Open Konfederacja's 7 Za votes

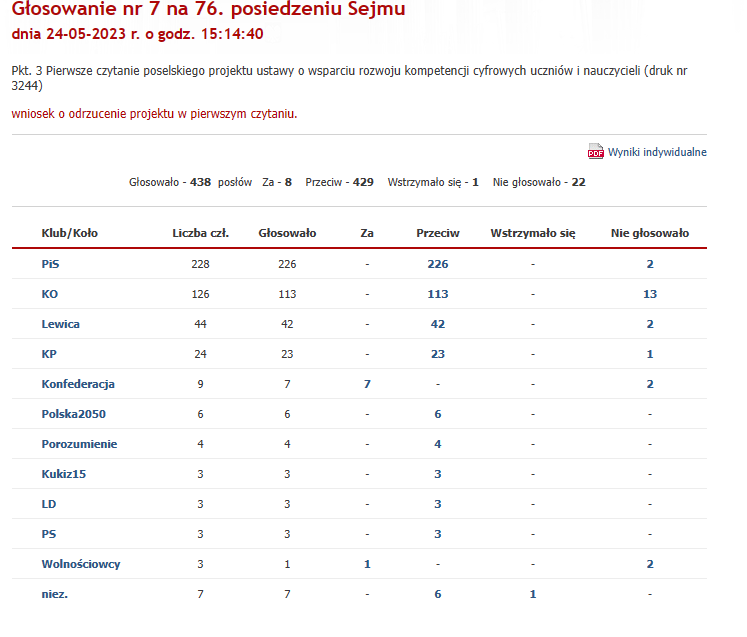(367, 384)
